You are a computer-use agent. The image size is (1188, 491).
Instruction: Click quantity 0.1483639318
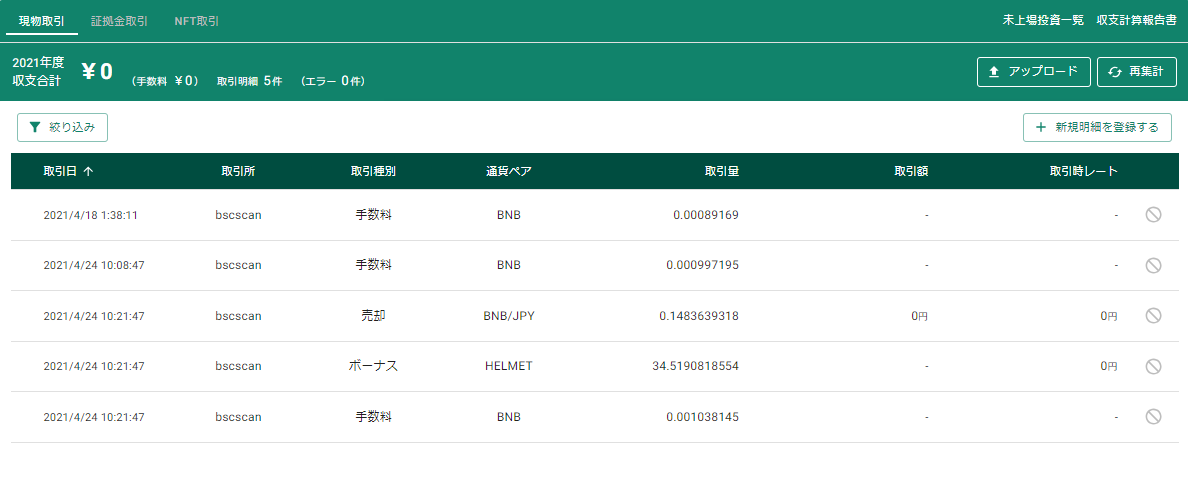(x=699, y=316)
